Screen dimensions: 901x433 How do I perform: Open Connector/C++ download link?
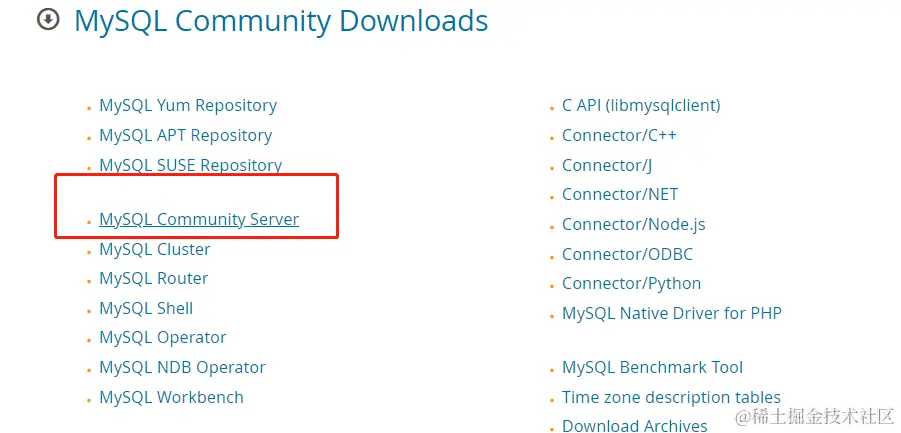point(619,136)
